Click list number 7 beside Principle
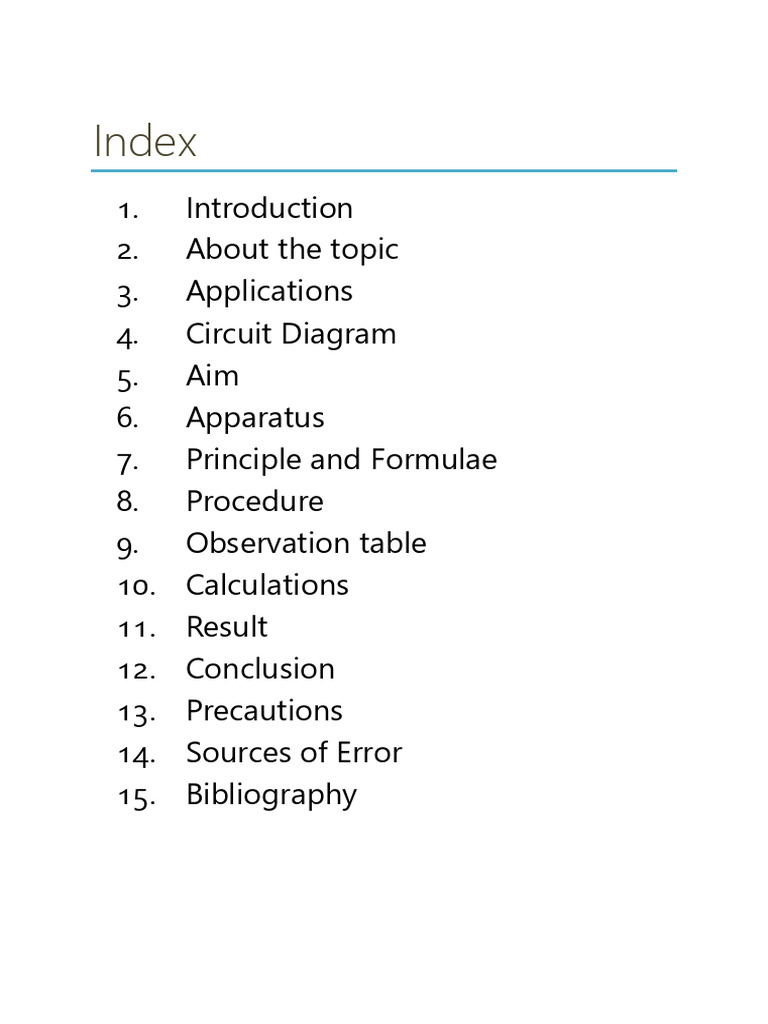This screenshot has height=1024, width=768. [127, 462]
